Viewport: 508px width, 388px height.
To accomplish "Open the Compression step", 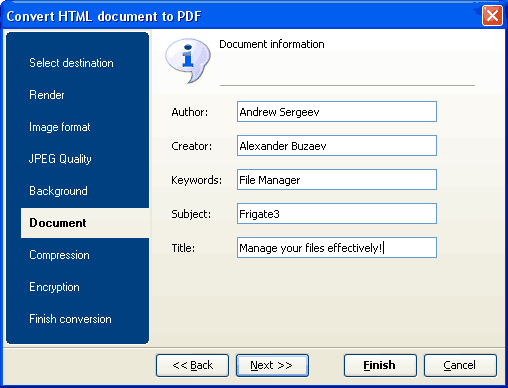I will pyautogui.click(x=59, y=255).
